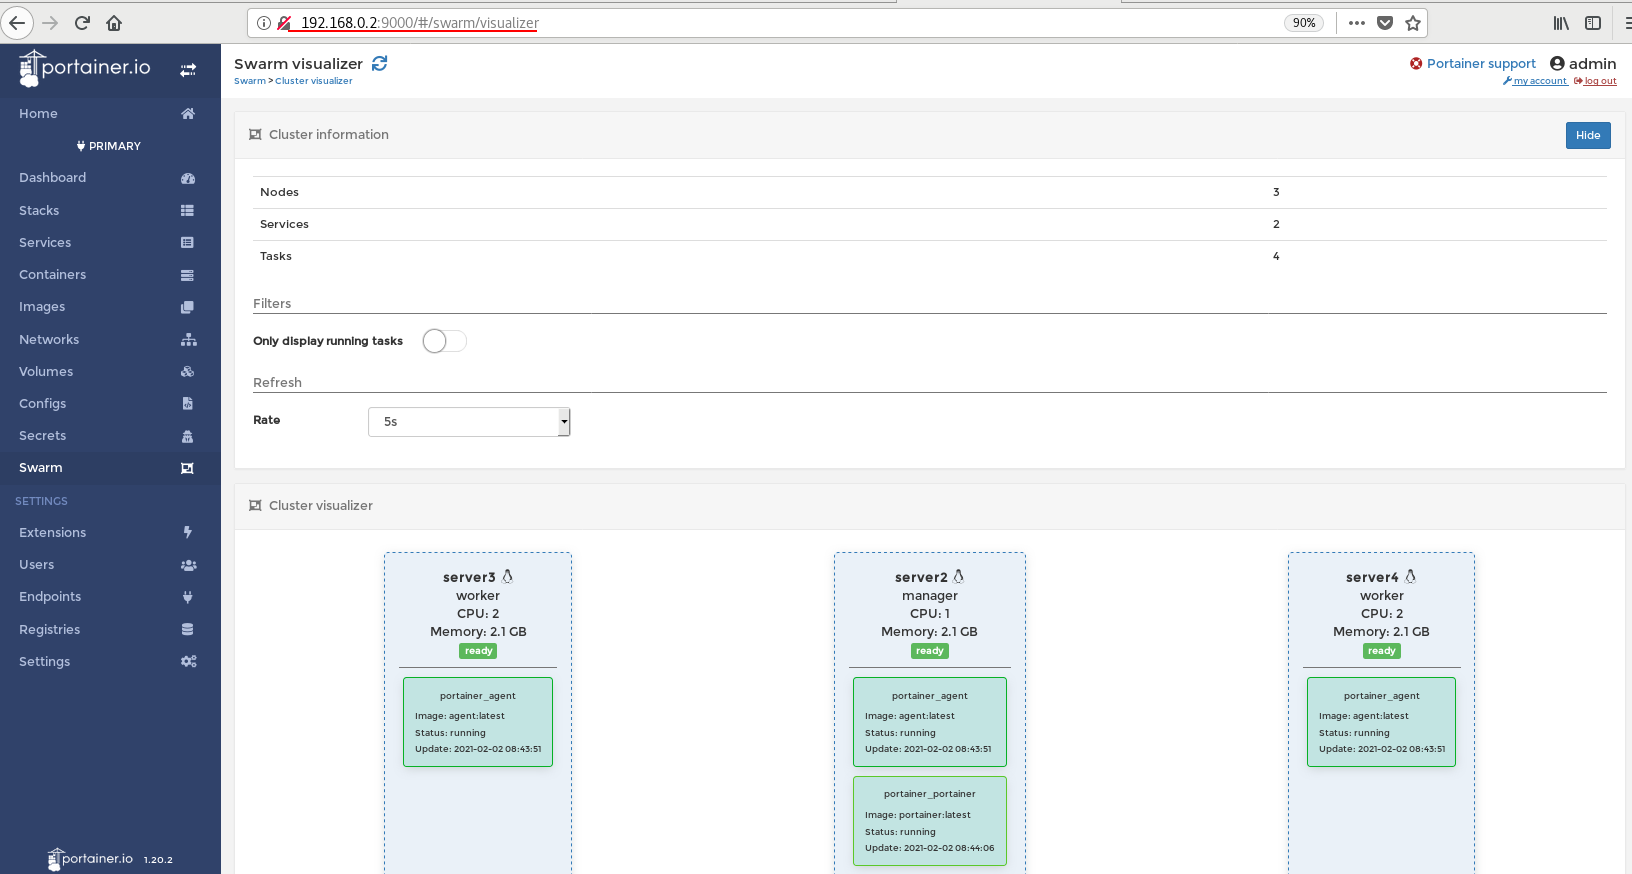The height and width of the screenshot is (874, 1632).
Task: Click the site information icon in the address bar
Action: pos(264,23)
